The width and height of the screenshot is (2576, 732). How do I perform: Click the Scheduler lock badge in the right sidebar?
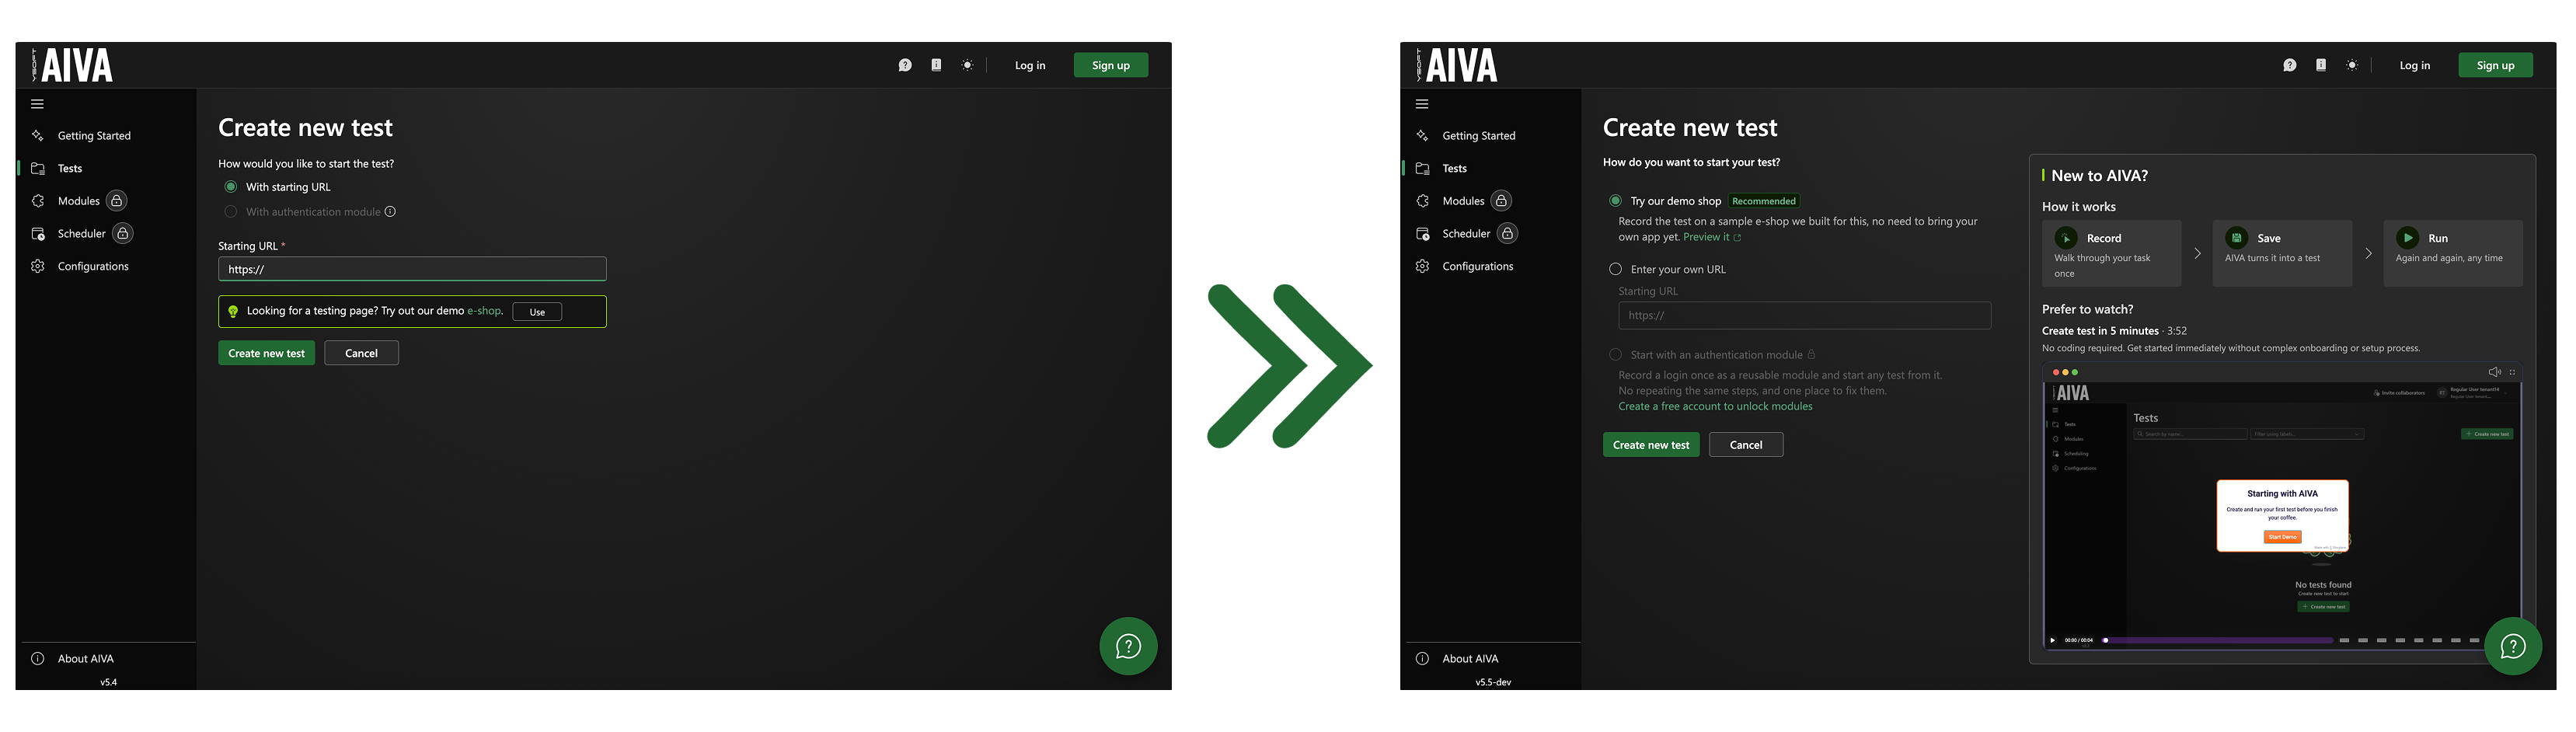point(1507,233)
